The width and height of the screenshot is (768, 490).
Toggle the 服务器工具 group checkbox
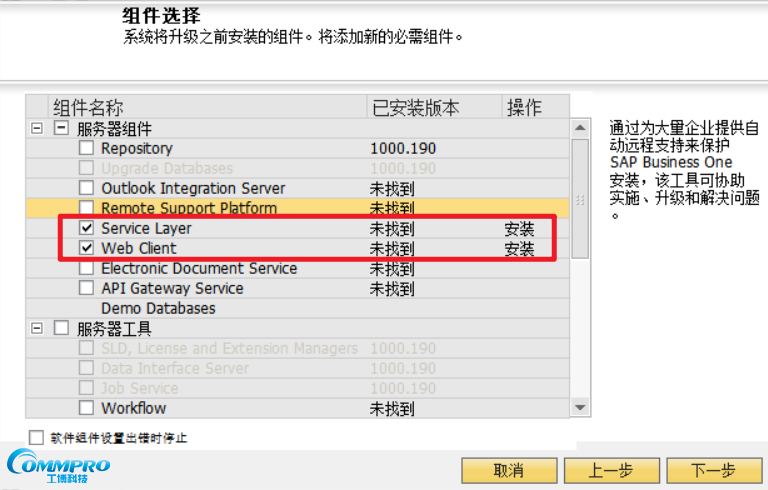61,328
